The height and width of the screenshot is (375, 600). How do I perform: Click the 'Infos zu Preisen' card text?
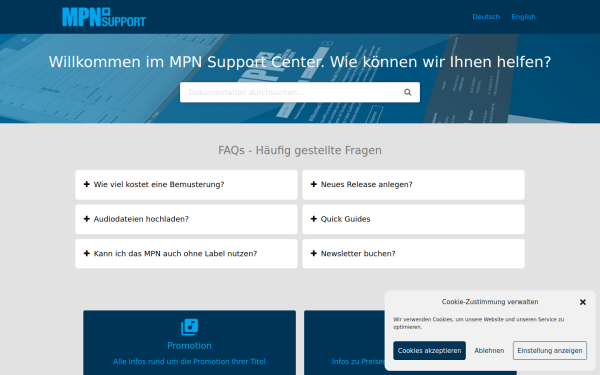click(x=358, y=361)
